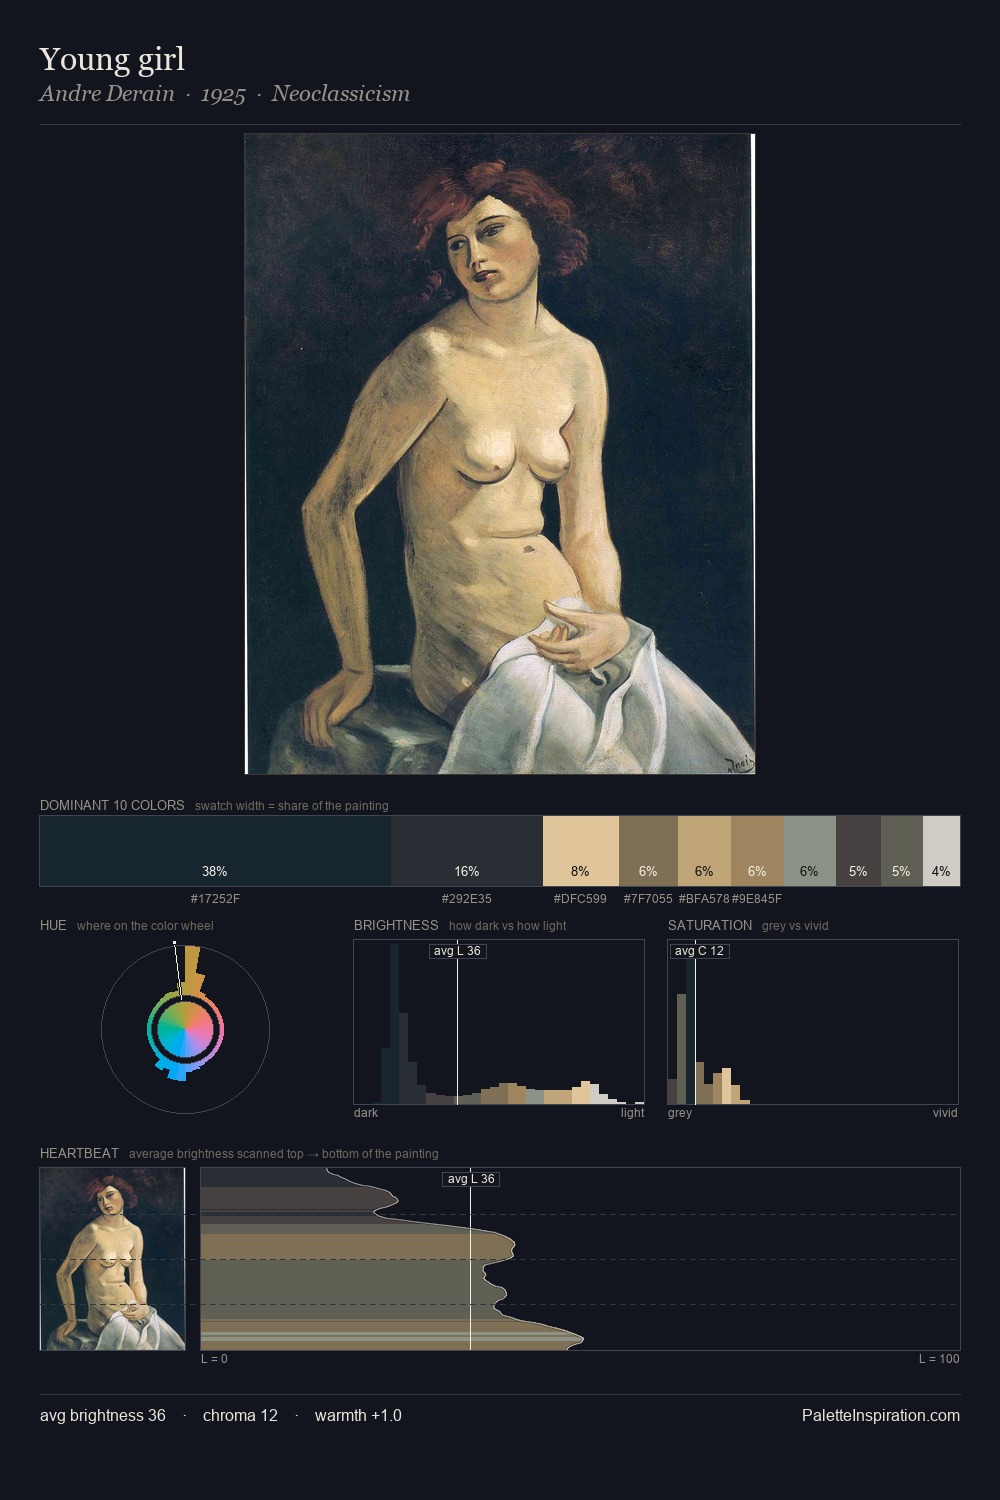Click the '#DFC599' hex code label
The width and height of the screenshot is (1000, 1500).
coord(580,899)
